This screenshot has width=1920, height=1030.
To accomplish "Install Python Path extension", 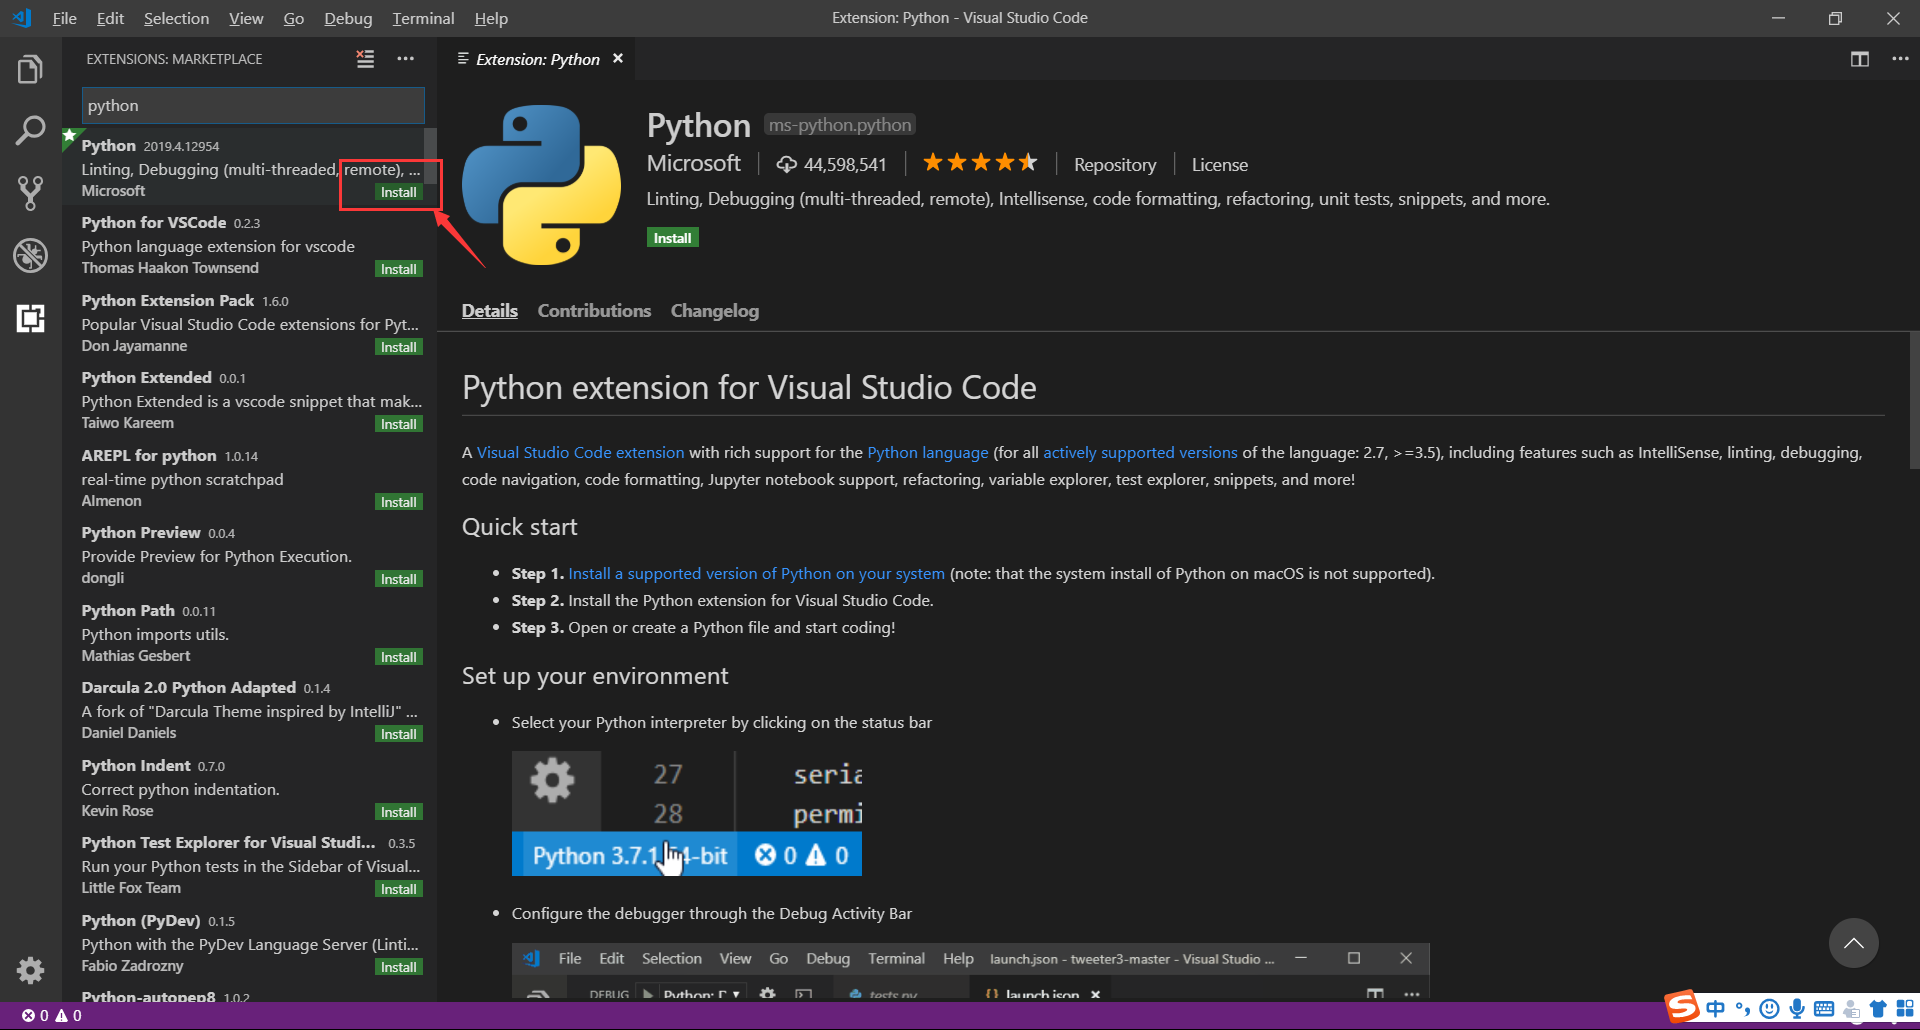I will pyautogui.click(x=399, y=657).
